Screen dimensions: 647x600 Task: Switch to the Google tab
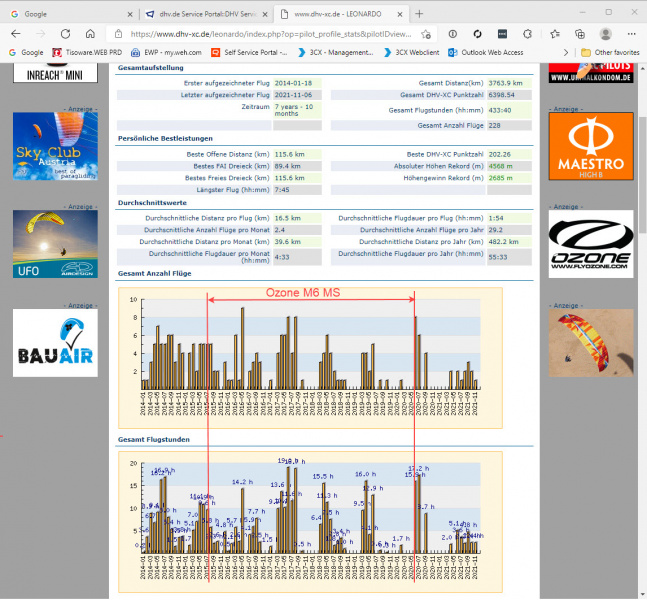pos(70,14)
